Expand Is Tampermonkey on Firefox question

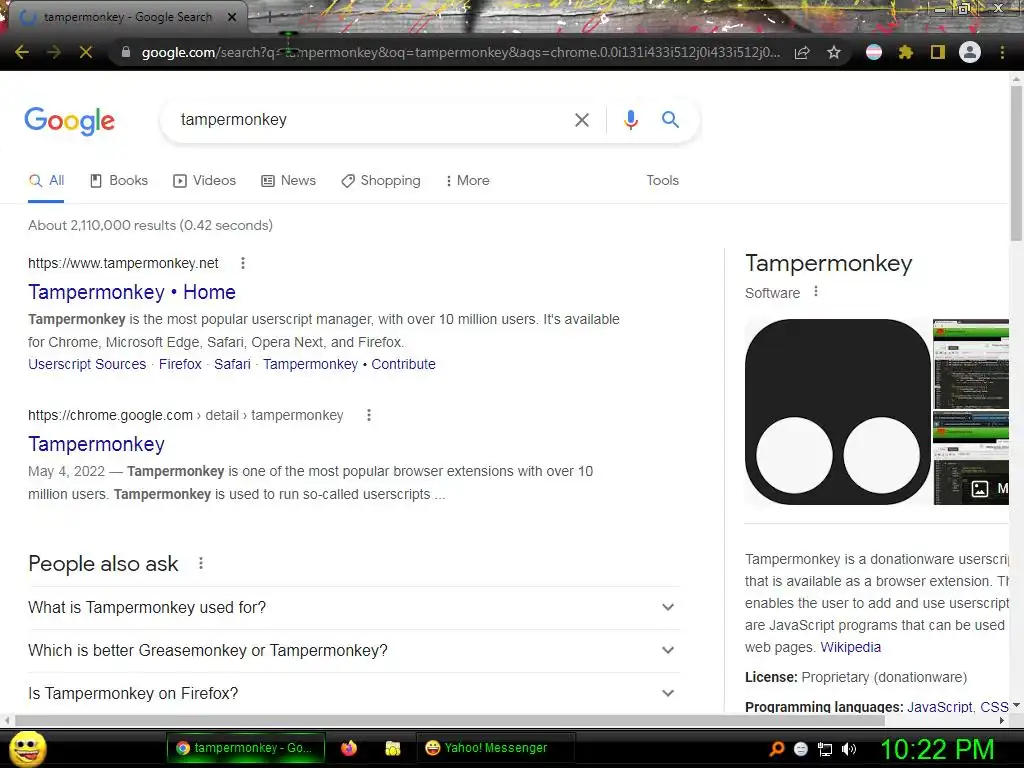(x=354, y=693)
